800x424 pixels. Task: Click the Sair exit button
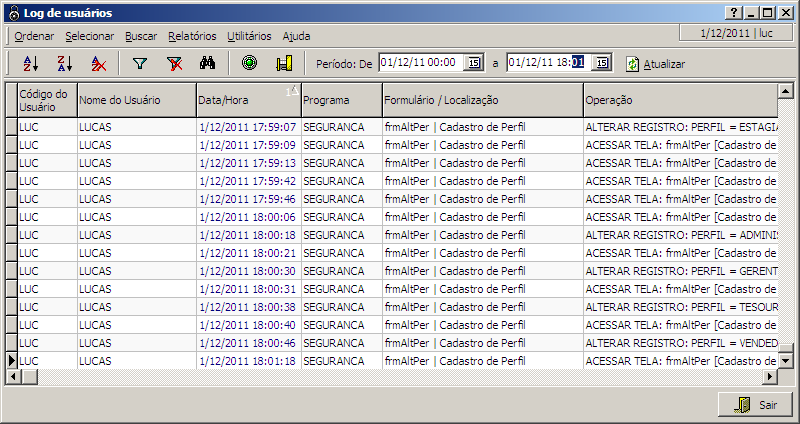[756, 405]
